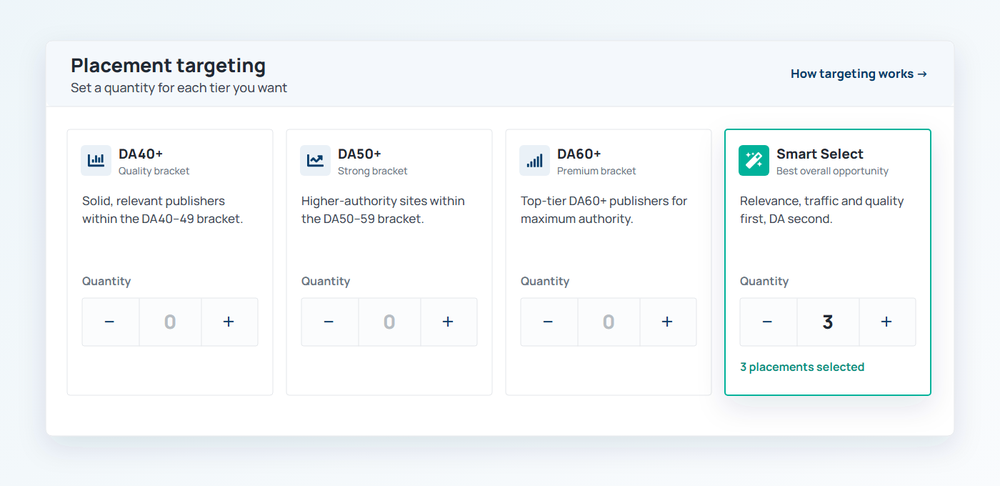Click the DA40+ bar chart icon
This screenshot has height=486, width=1000.
point(96,160)
